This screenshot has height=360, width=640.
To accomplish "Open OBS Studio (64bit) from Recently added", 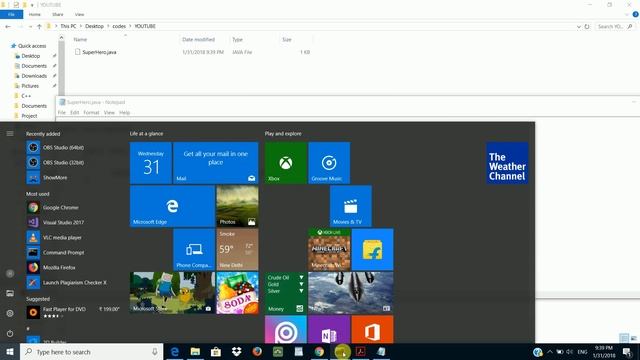I will (x=55, y=147).
